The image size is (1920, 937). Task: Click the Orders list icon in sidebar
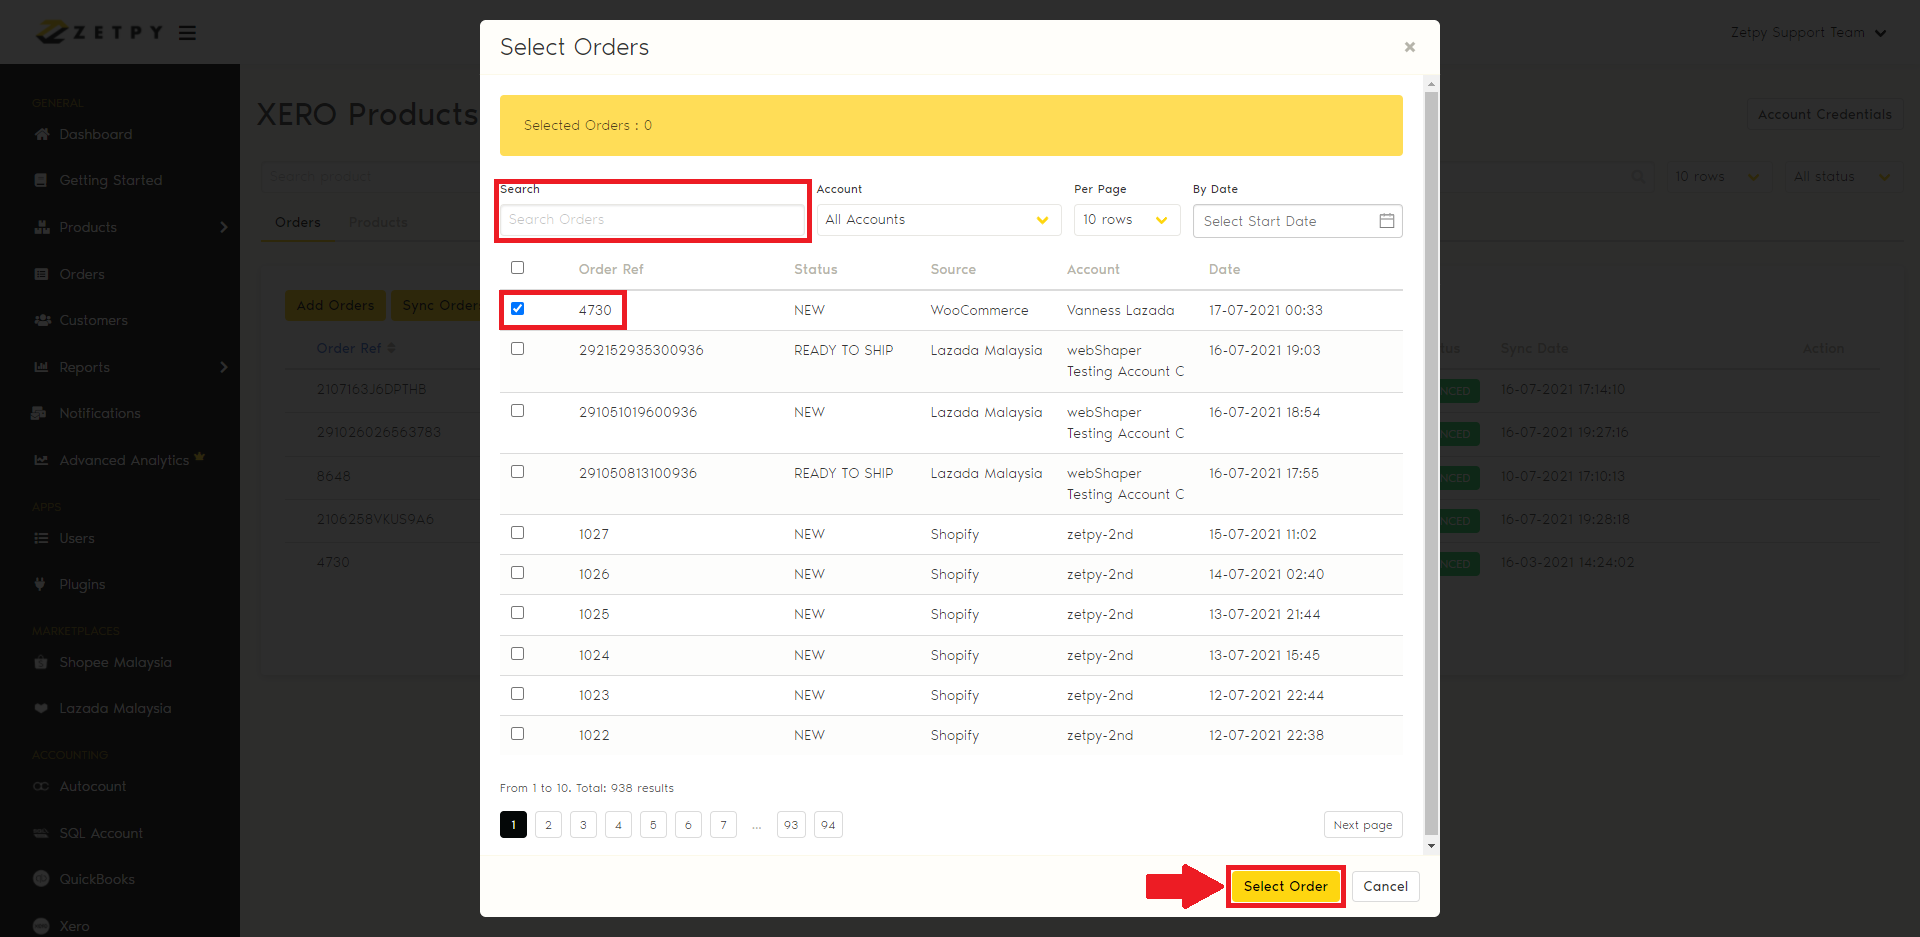click(41, 274)
